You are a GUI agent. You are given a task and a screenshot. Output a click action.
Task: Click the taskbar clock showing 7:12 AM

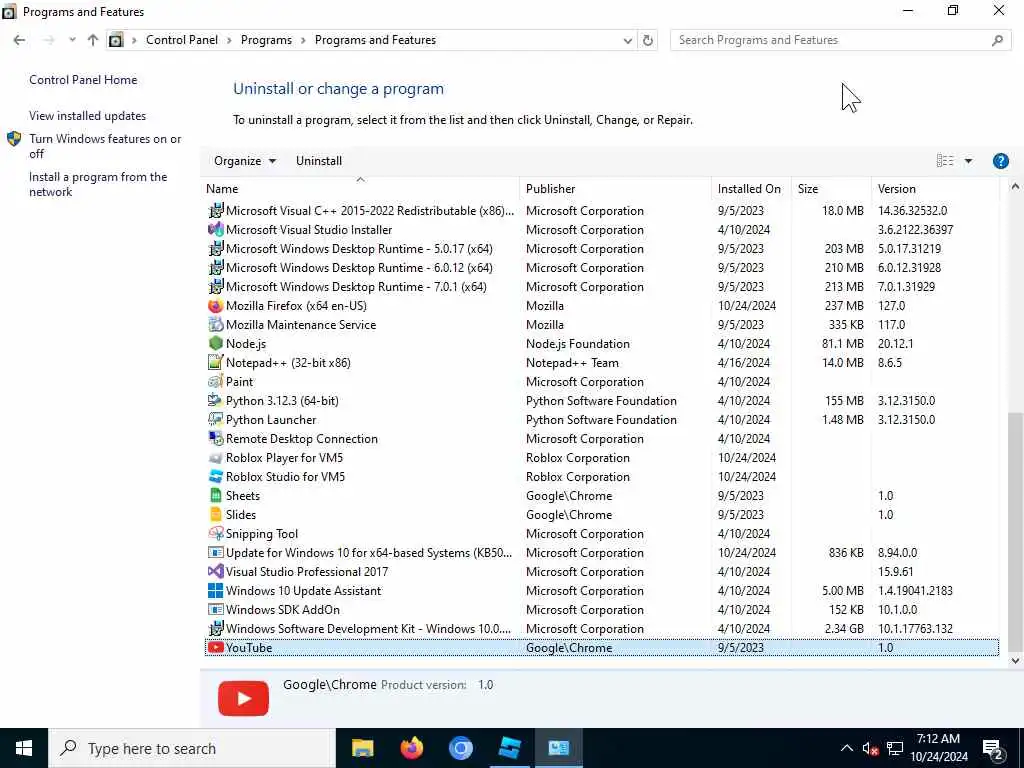coord(938,748)
